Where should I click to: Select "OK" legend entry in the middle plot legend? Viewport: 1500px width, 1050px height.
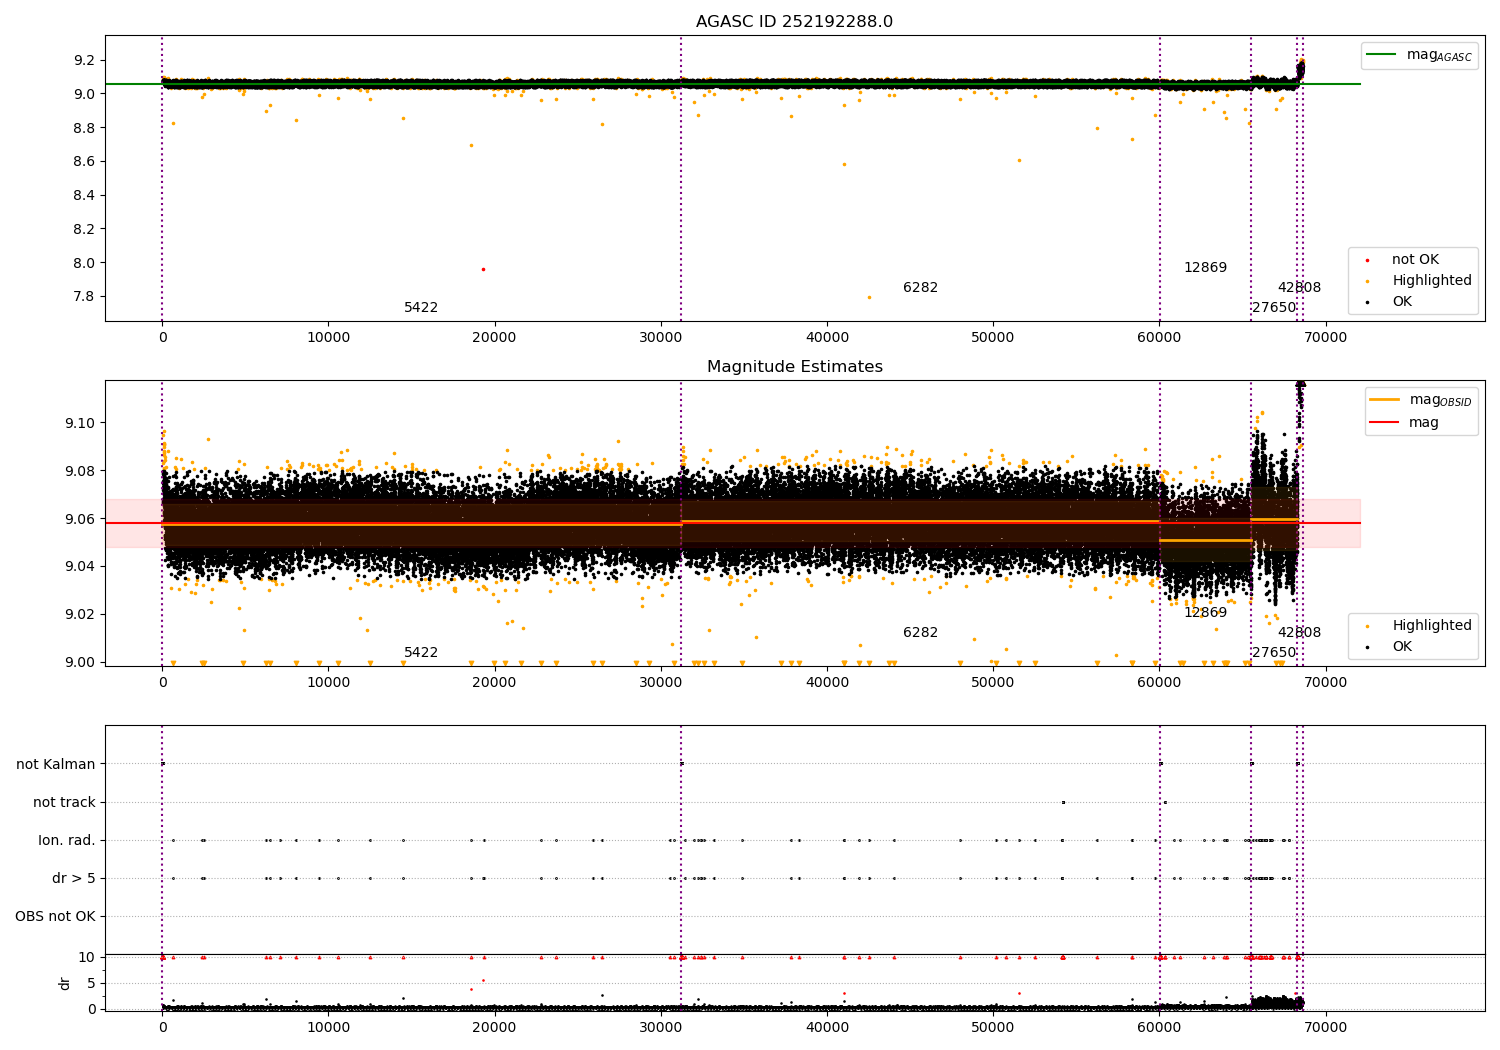point(1390,647)
